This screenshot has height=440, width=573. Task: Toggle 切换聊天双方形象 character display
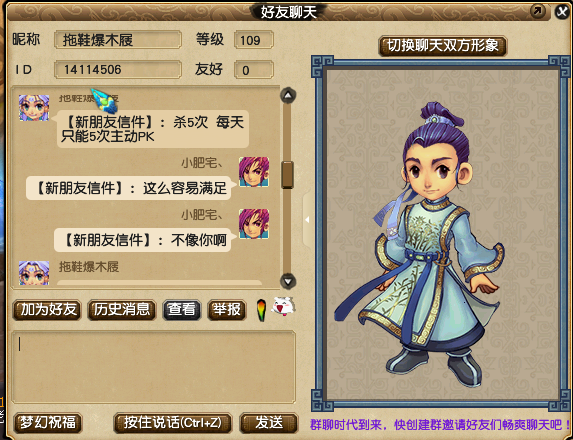443,46
